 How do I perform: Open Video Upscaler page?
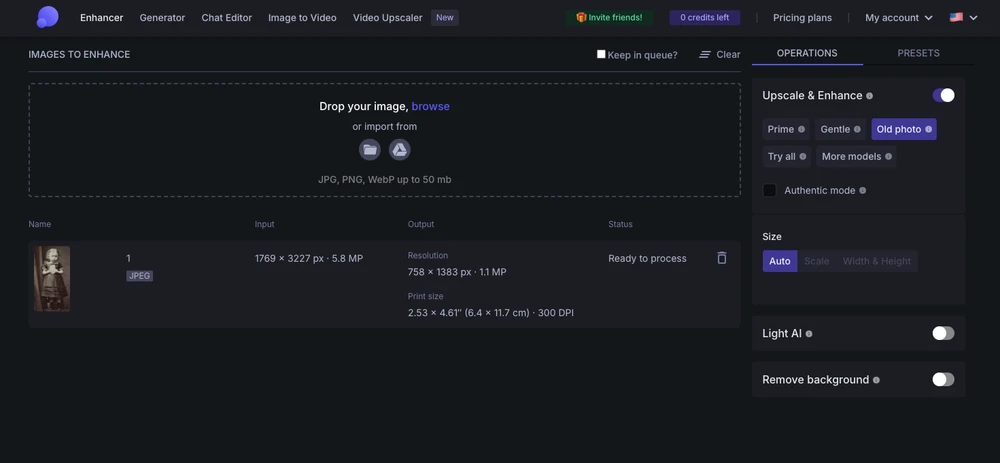pyautogui.click(x=388, y=18)
